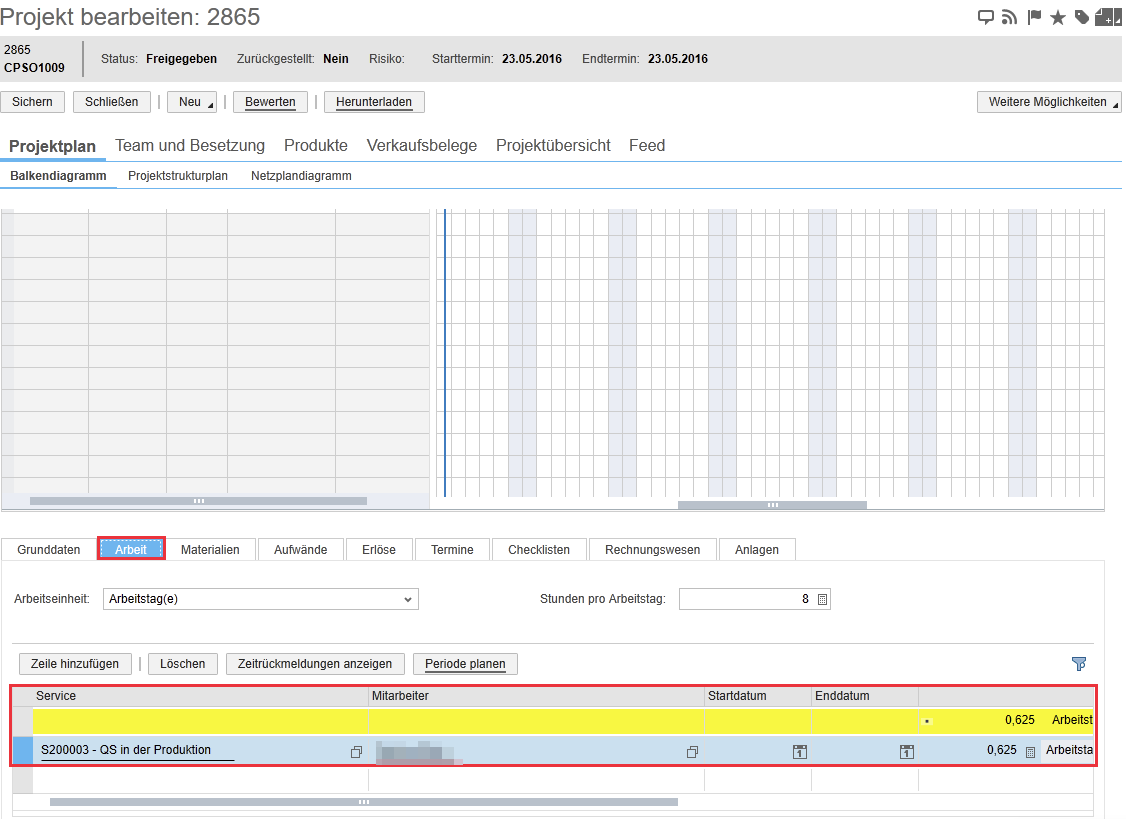Open calendar picker in Startdatum cell
The width and height of the screenshot is (1126, 819).
click(x=800, y=752)
